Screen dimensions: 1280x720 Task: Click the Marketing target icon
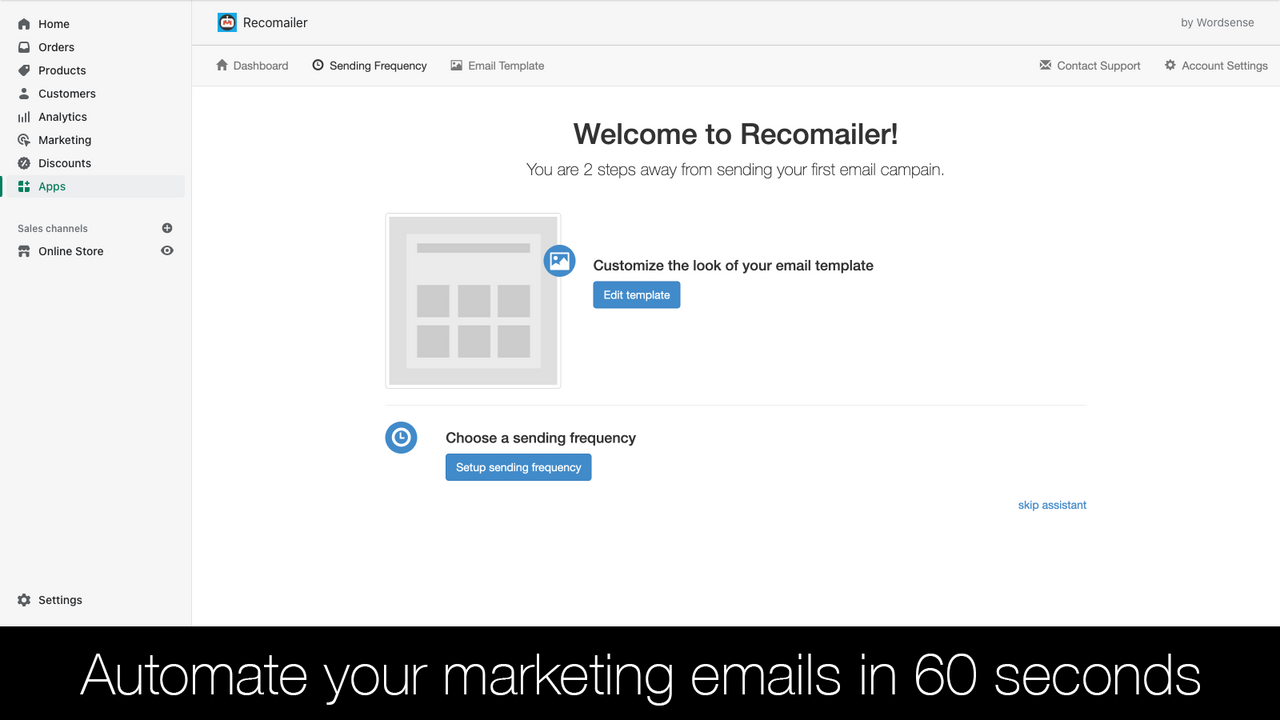pyautogui.click(x=24, y=140)
